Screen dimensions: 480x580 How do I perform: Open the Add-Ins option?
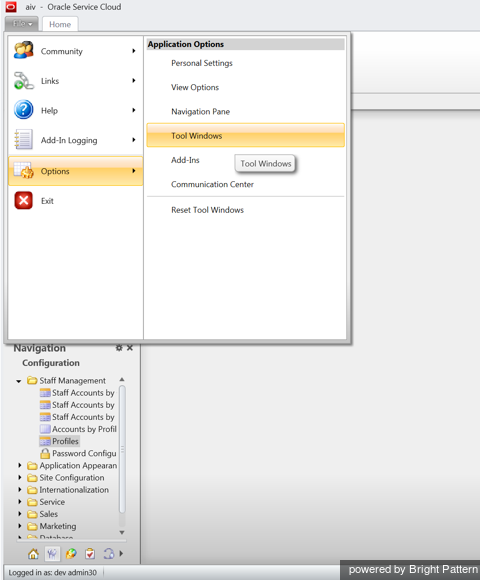point(185,160)
